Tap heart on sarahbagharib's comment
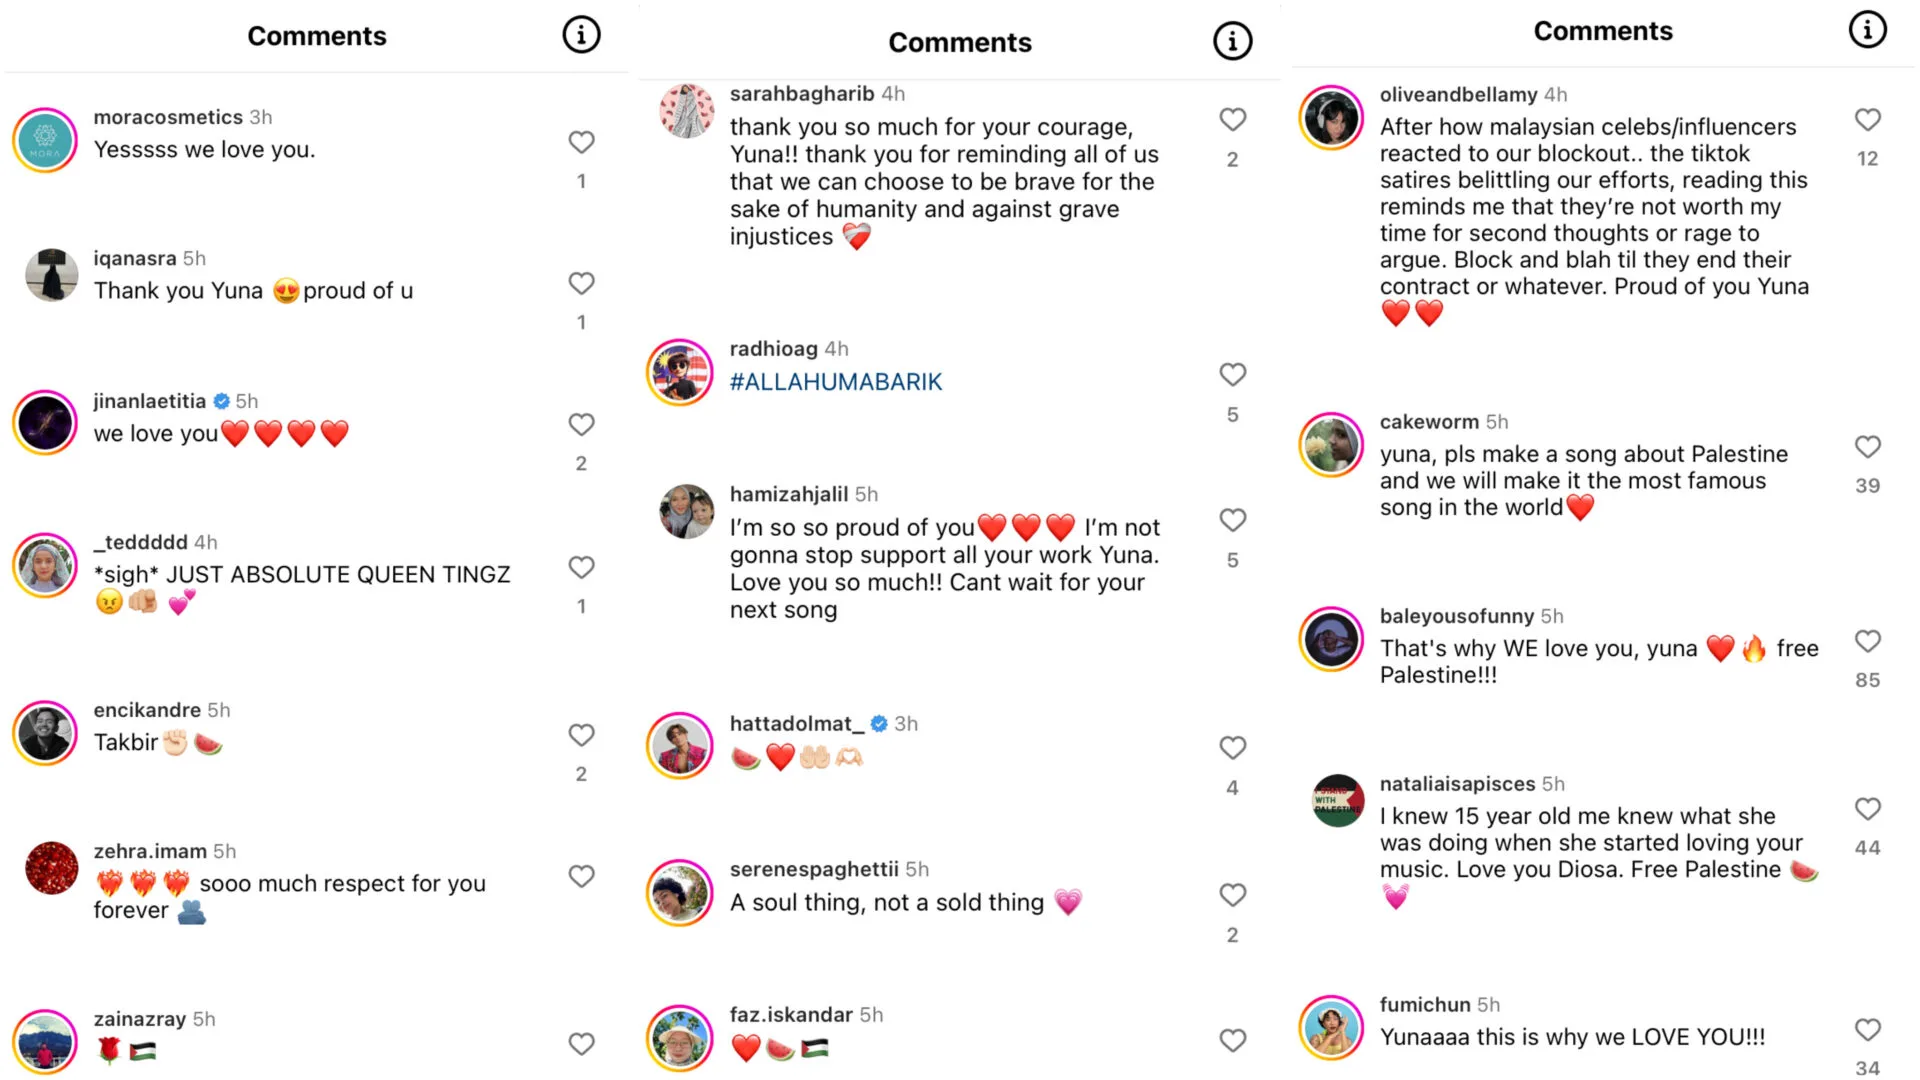Screen dimensions: 1920x1080 click(1232, 119)
